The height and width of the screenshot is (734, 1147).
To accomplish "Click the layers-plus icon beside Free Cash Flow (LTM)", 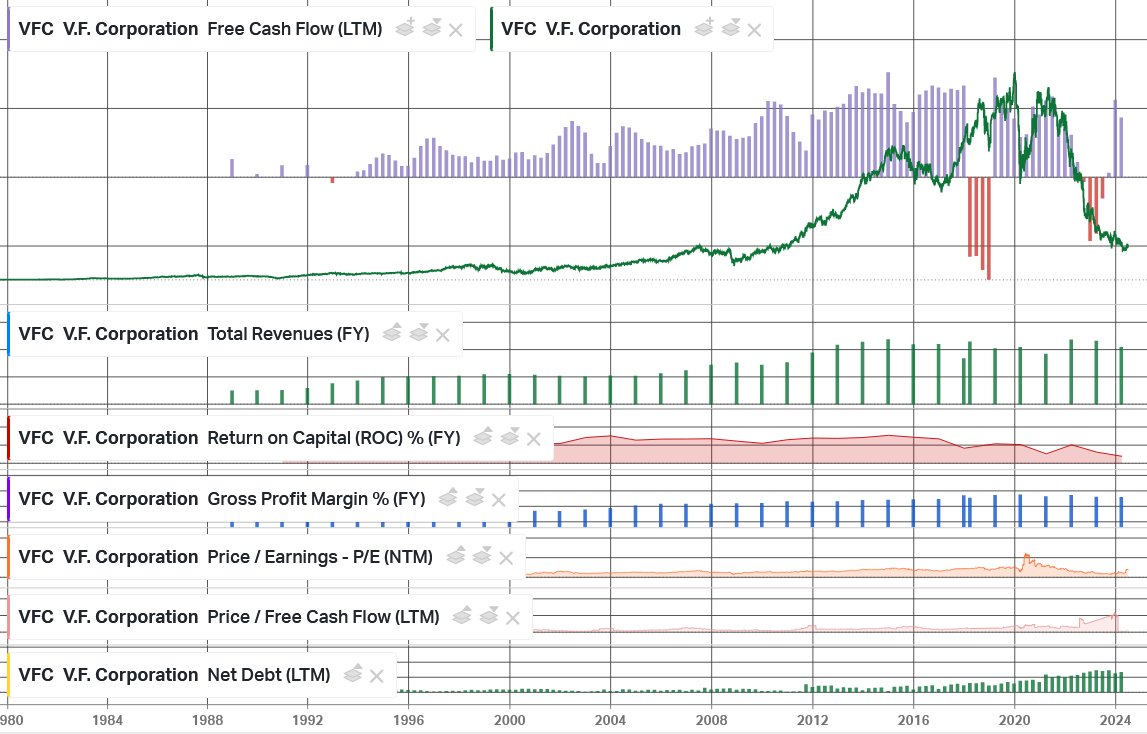I will point(405,28).
